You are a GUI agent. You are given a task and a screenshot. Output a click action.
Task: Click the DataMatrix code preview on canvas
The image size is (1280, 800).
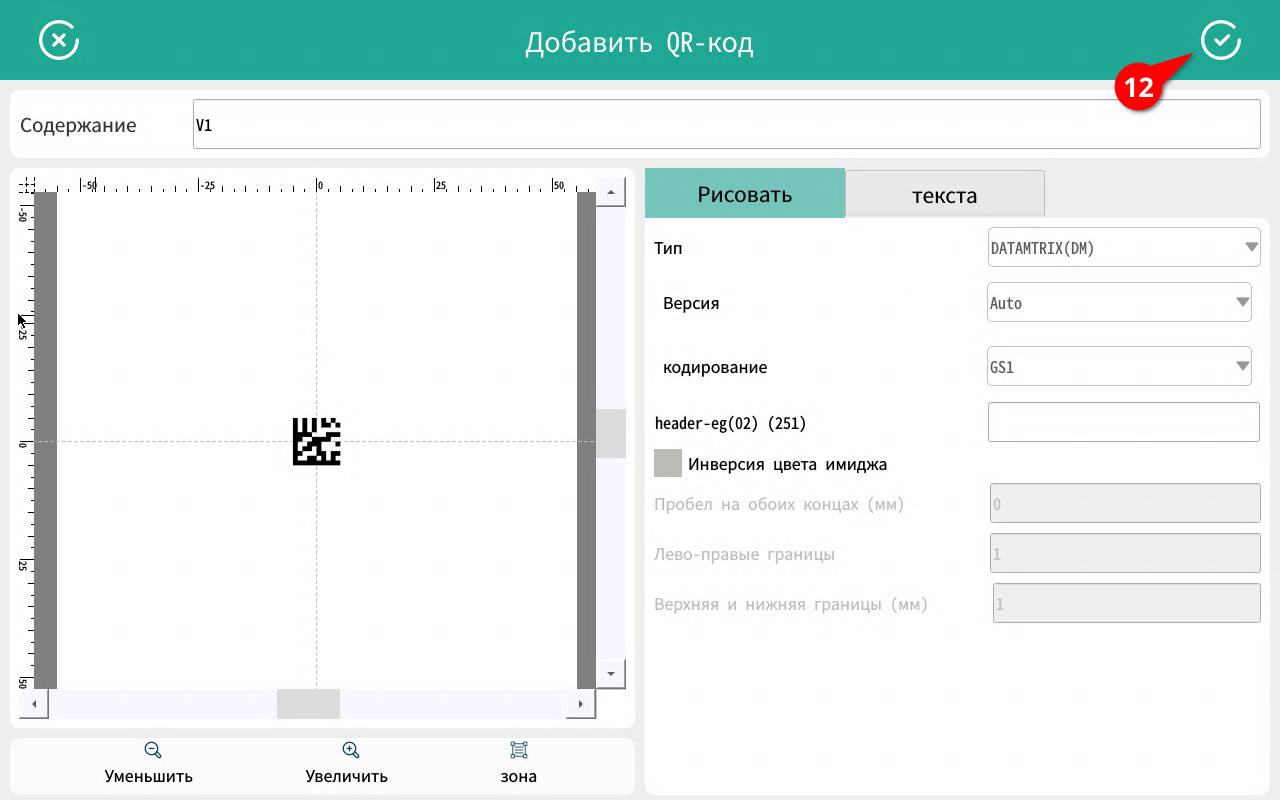(316, 441)
